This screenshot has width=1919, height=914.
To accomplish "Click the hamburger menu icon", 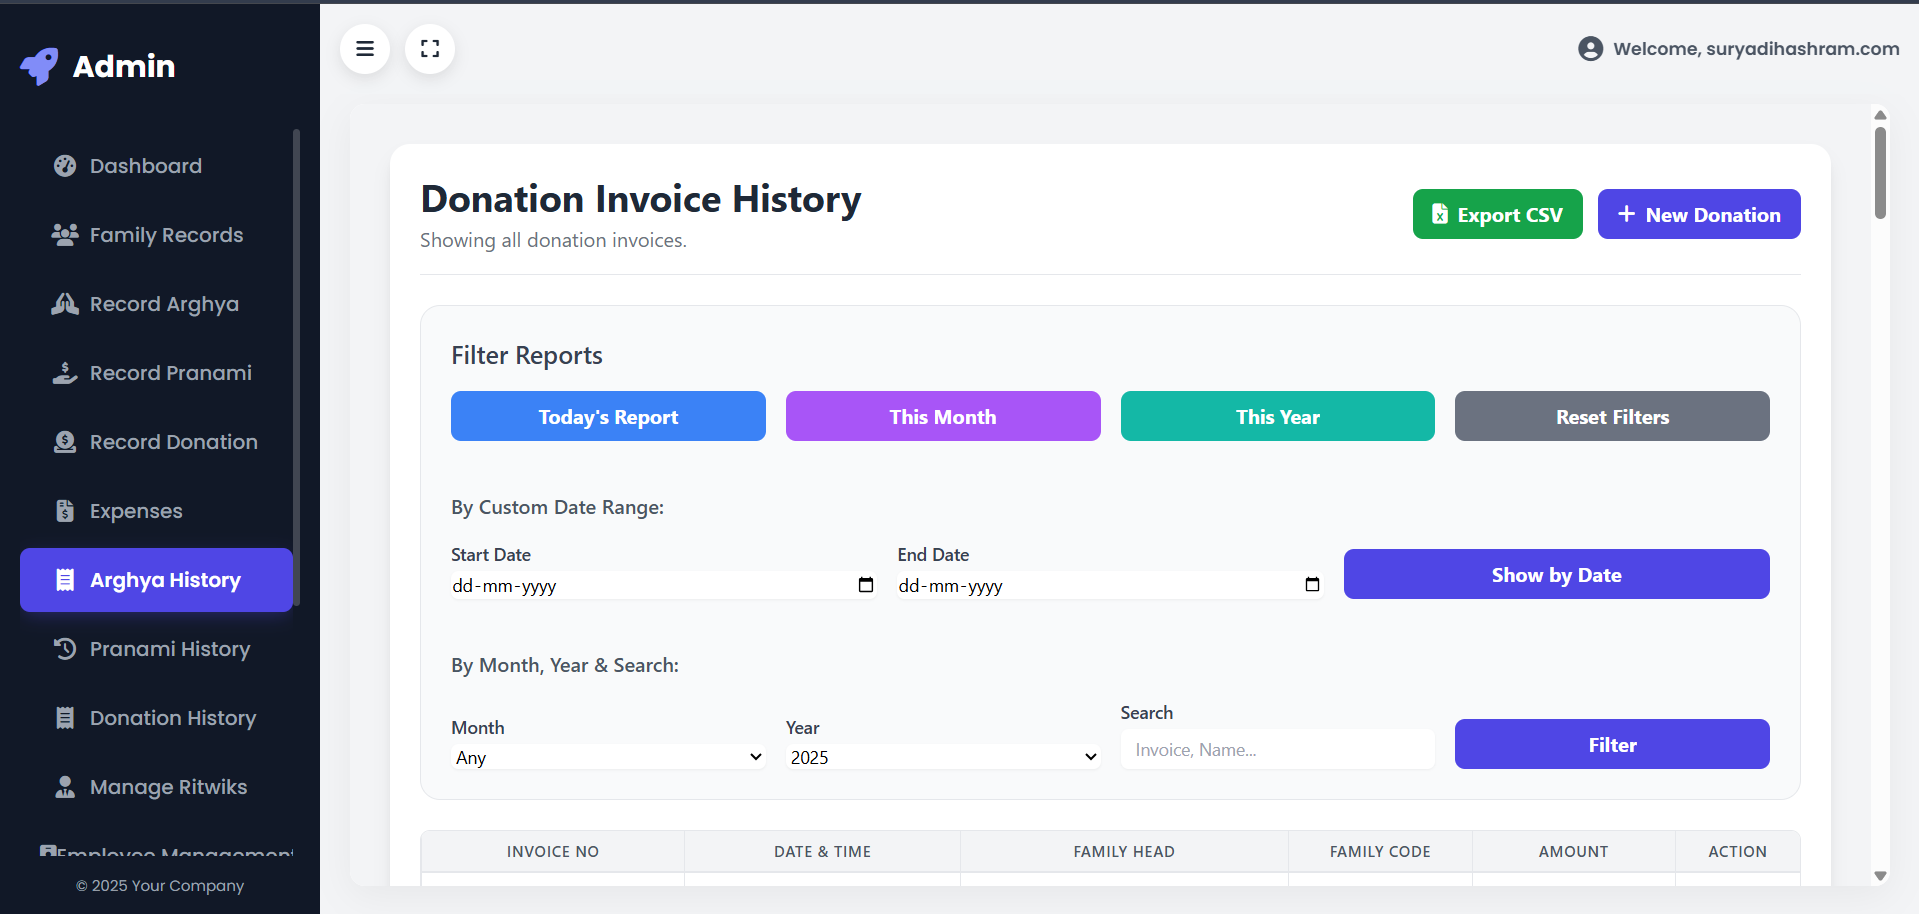I will (x=365, y=49).
